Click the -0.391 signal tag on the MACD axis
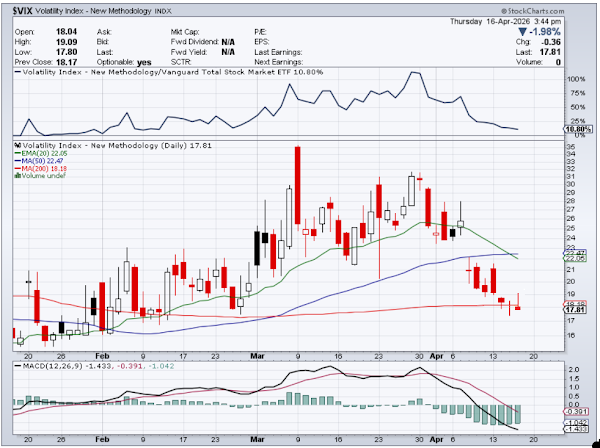 pyautogui.click(x=577, y=412)
